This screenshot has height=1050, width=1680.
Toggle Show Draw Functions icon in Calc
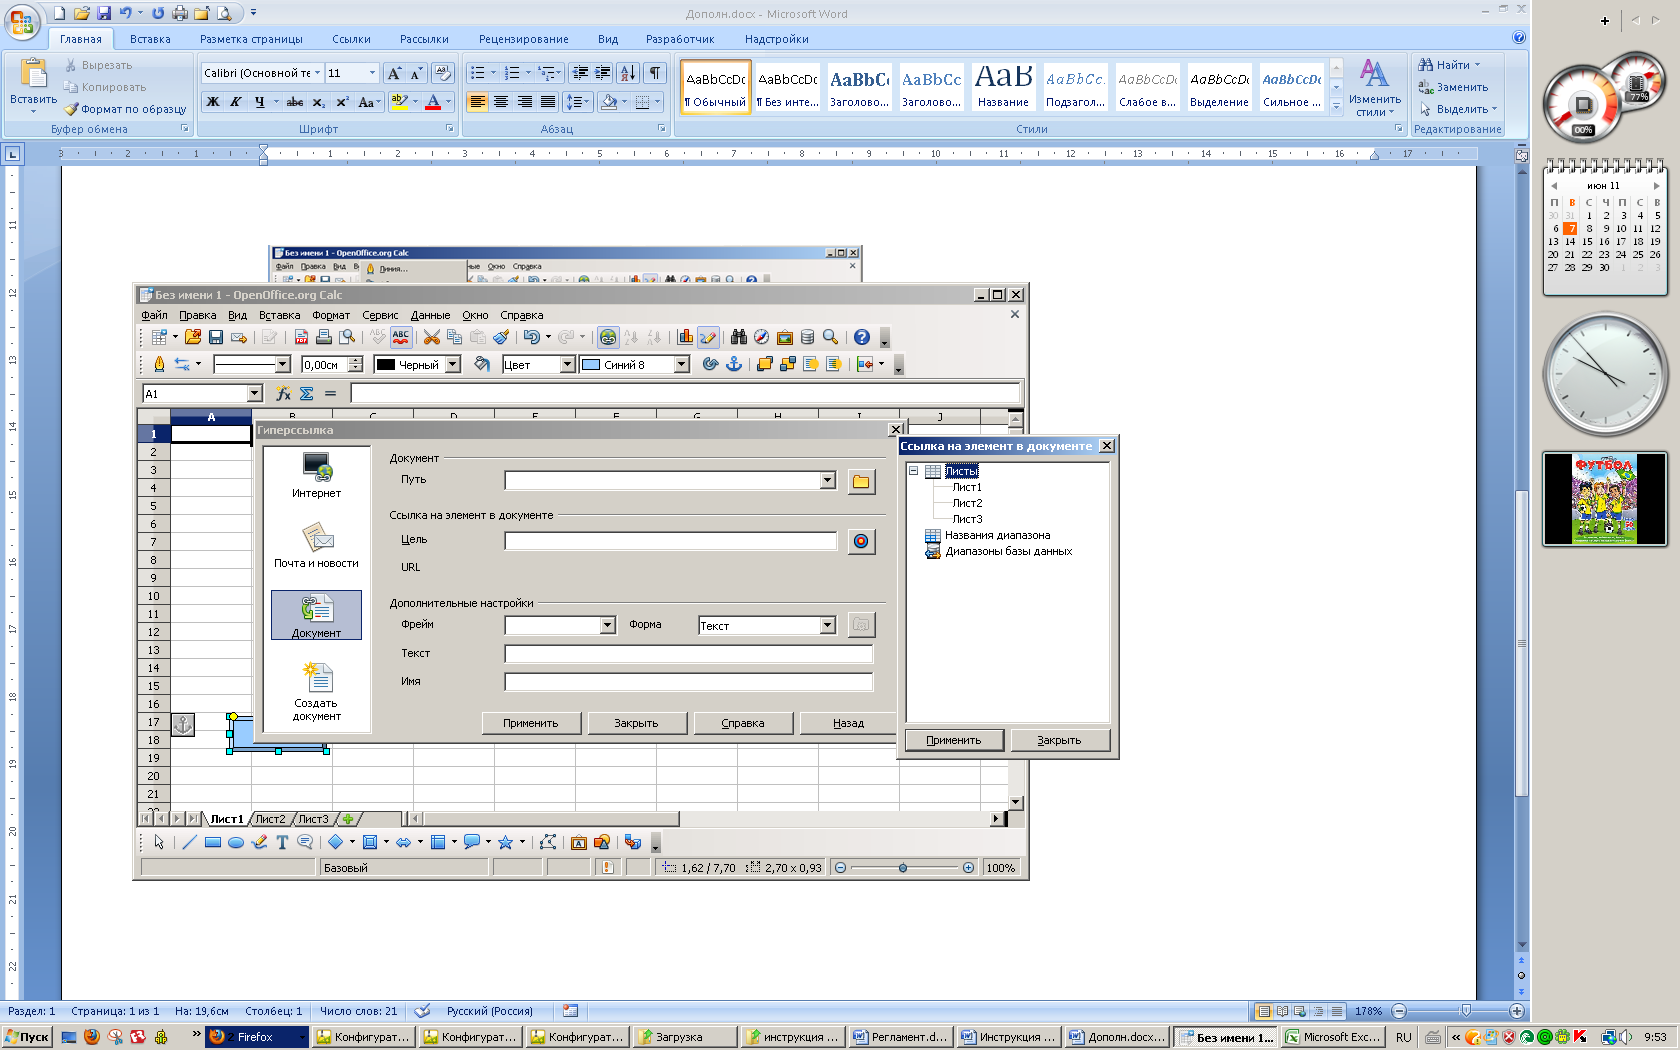[708, 337]
